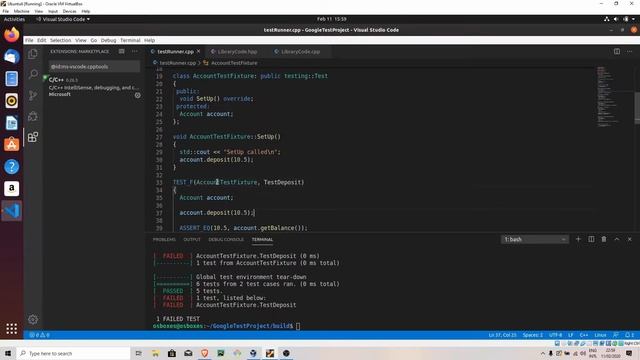Open Source Control view in activity bar
Image resolution: width=640 pixels, height=360 pixels.
[x=33, y=95]
